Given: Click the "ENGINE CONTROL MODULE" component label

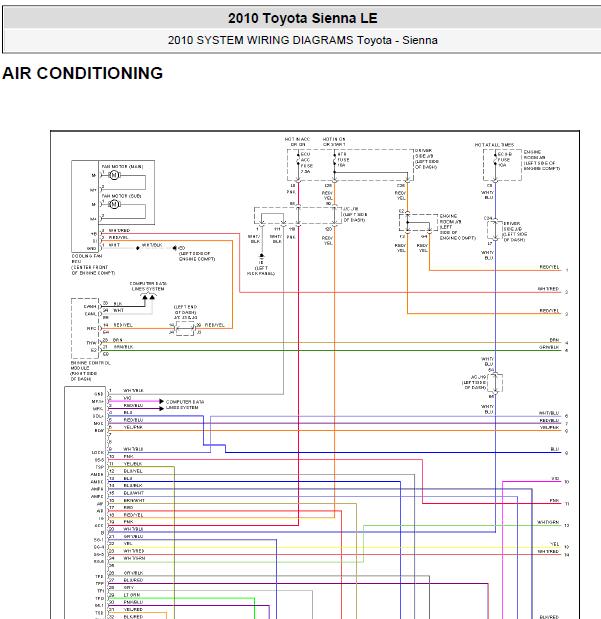Looking at the screenshot, I should pos(91,365).
